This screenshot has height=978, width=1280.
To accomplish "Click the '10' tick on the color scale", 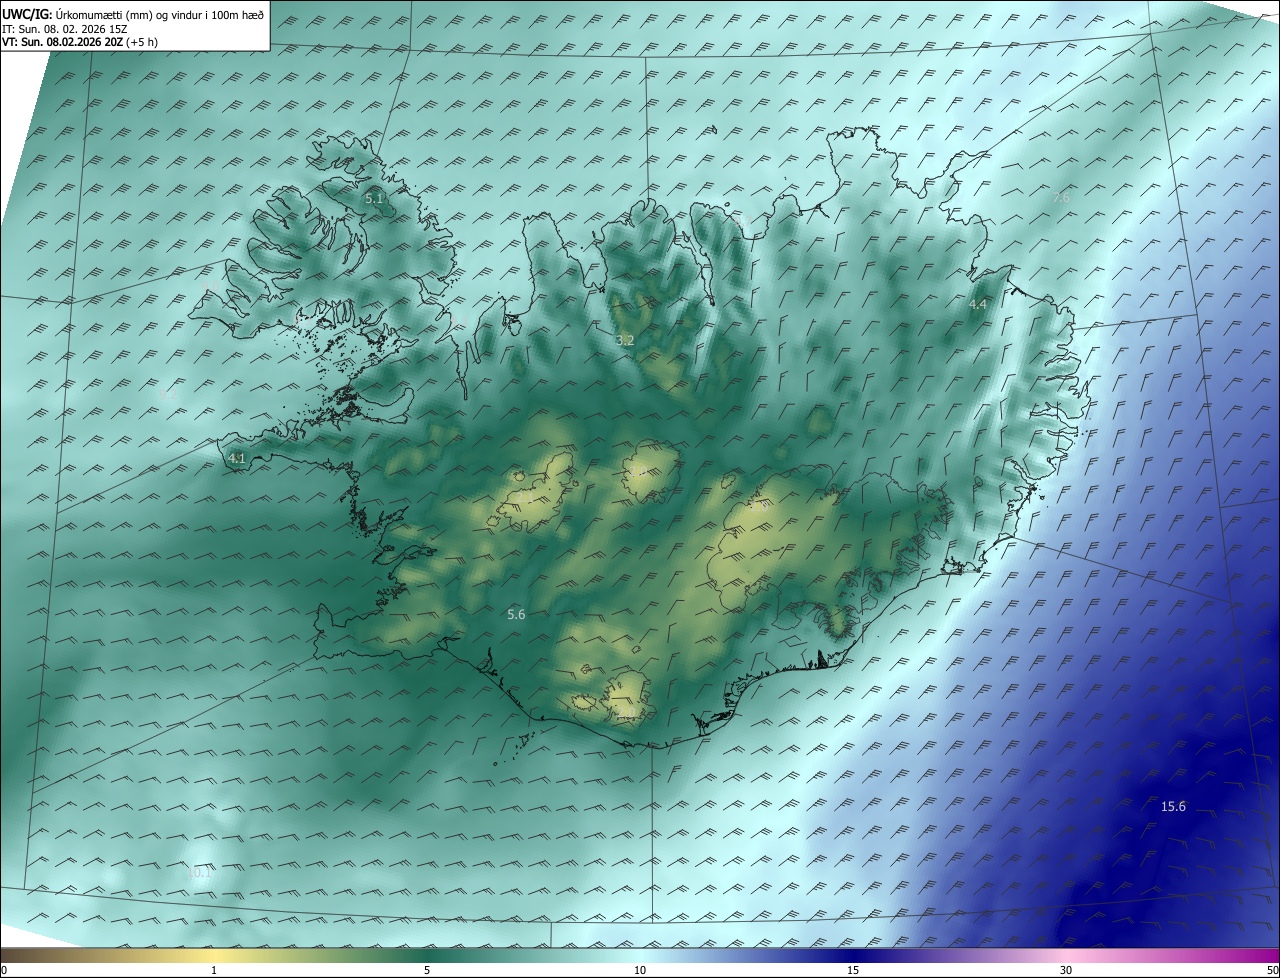I will (x=640, y=970).
